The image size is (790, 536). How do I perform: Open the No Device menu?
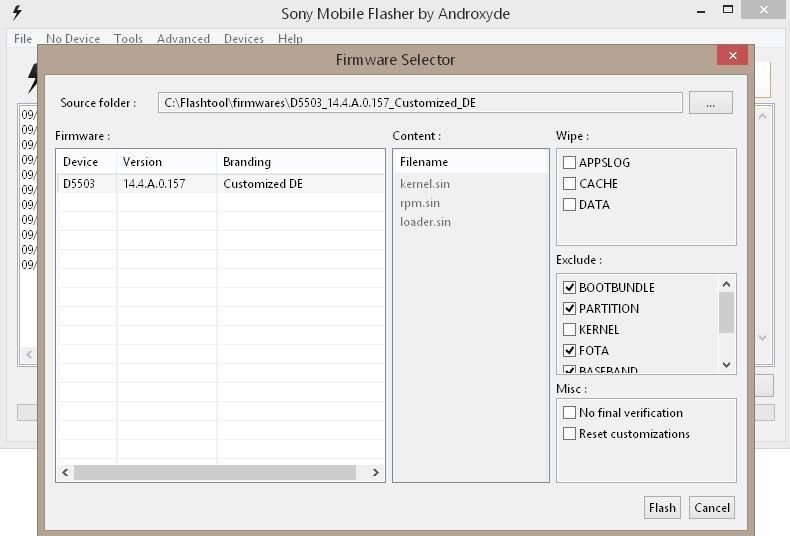73,38
